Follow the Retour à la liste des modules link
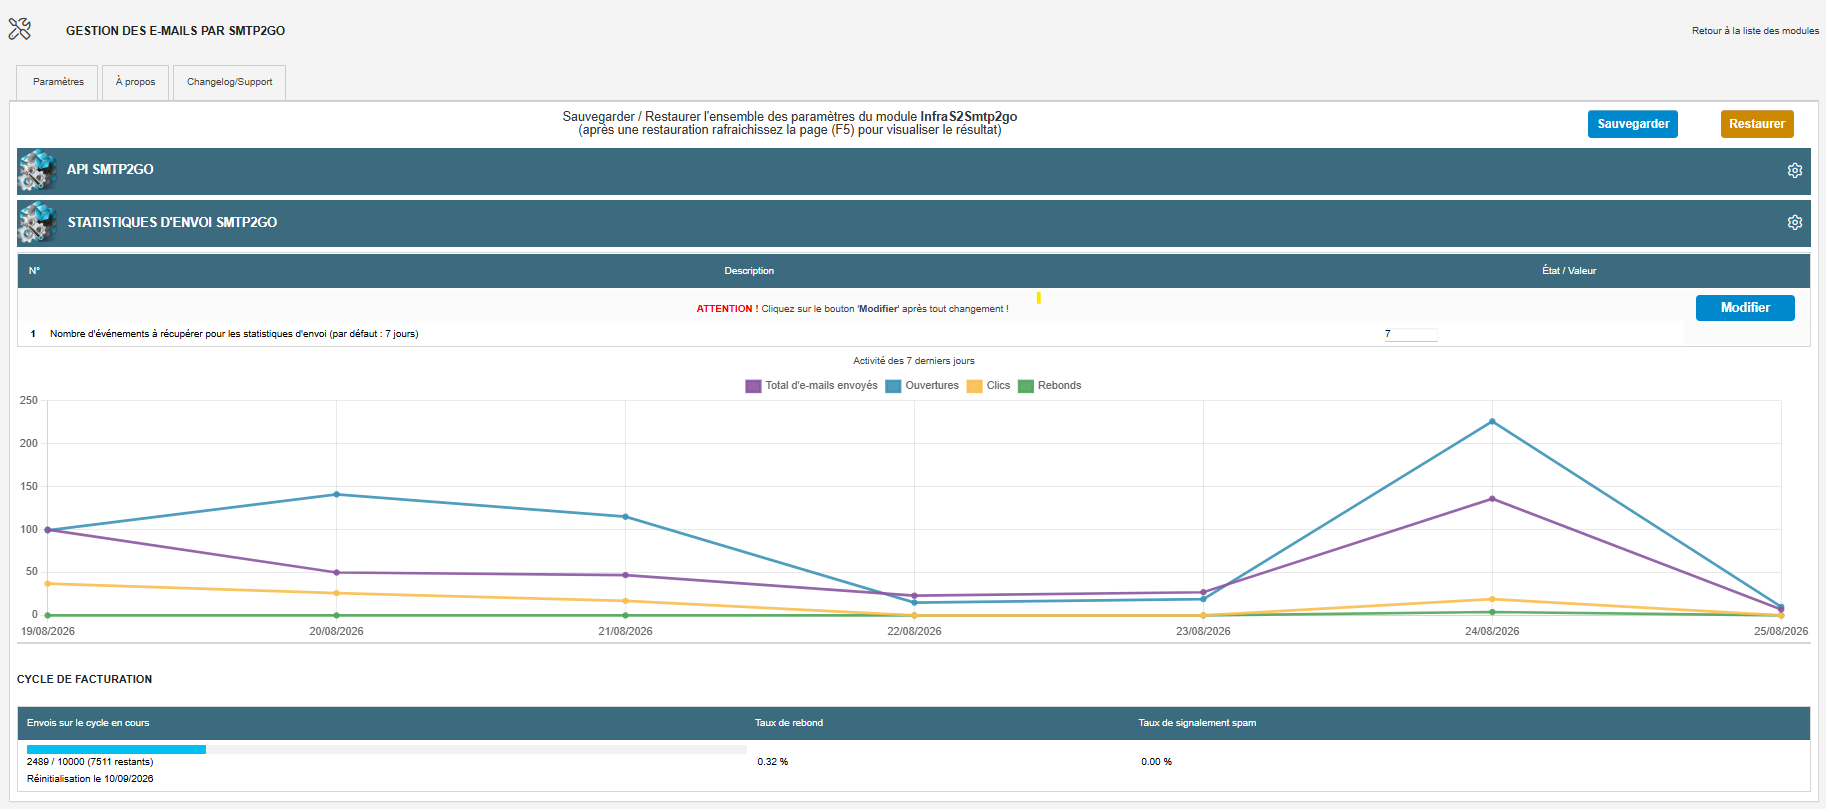1826x809 pixels. (x=1755, y=31)
